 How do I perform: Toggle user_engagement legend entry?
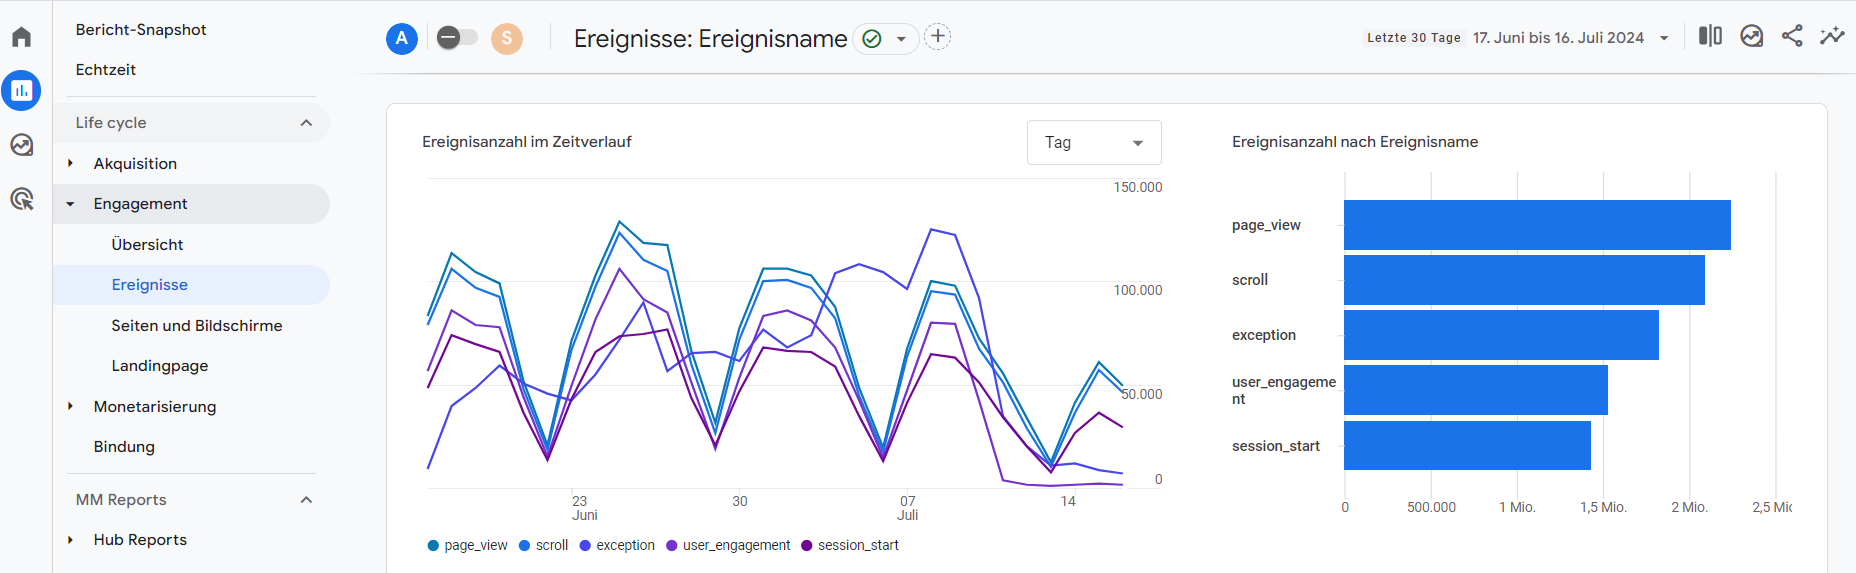[x=728, y=545]
